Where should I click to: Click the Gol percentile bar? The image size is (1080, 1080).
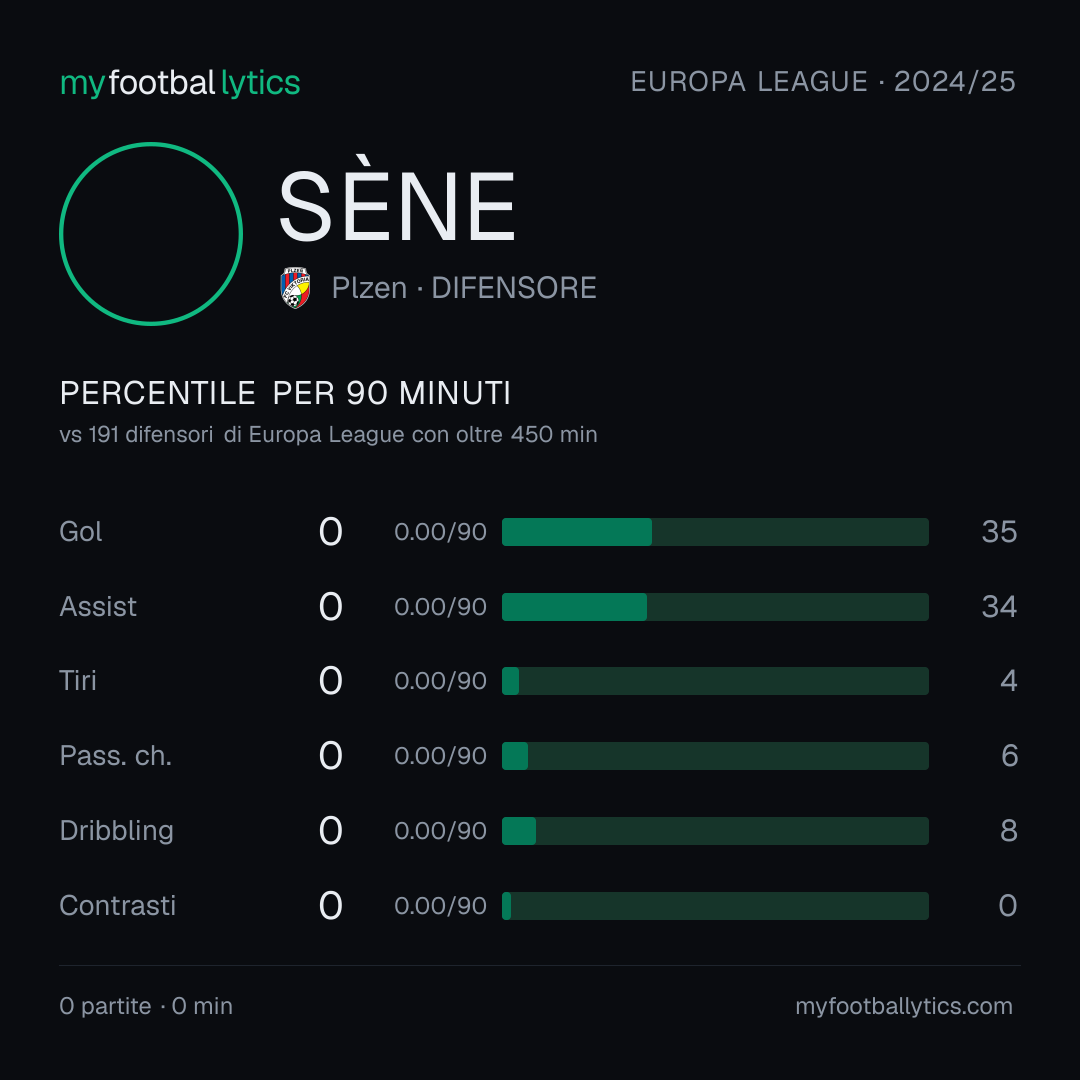(715, 532)
